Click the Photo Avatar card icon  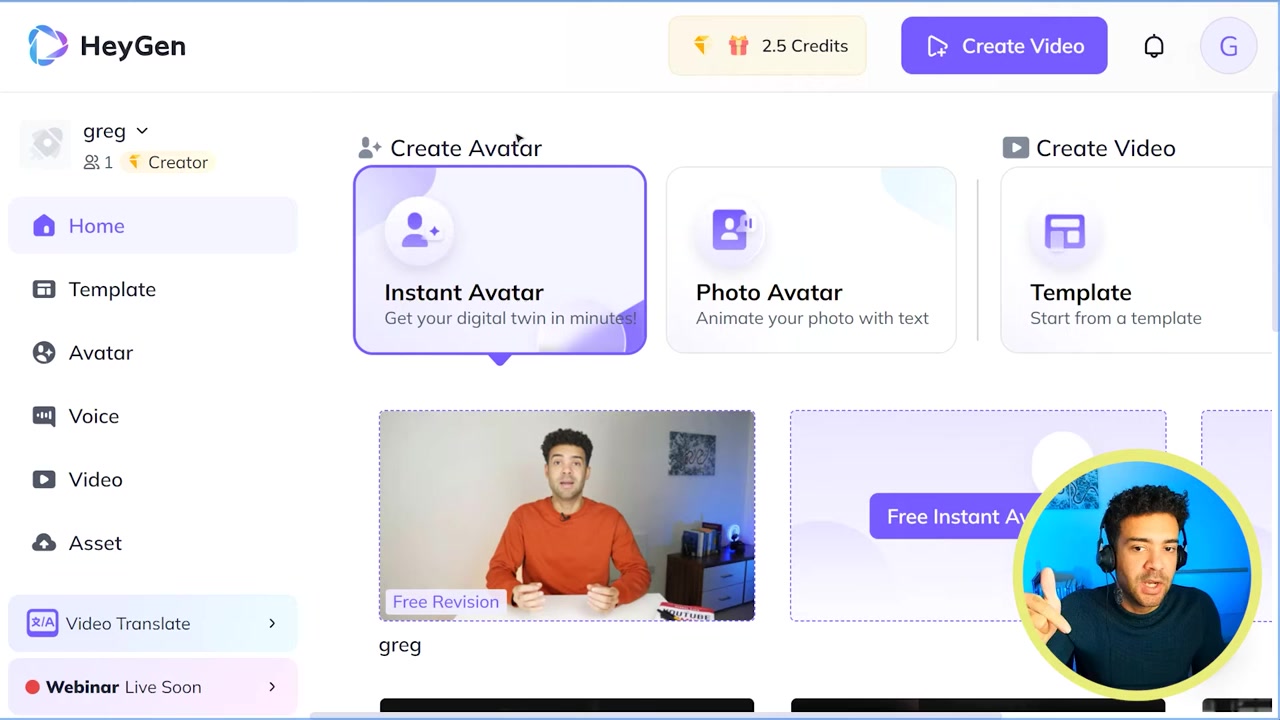pos(732,230)
